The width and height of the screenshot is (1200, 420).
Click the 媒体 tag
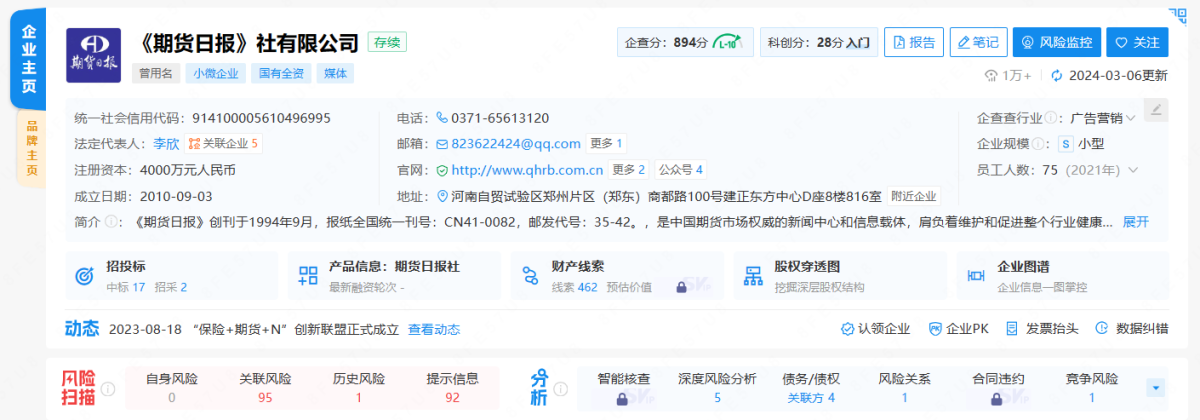[335, 73]
